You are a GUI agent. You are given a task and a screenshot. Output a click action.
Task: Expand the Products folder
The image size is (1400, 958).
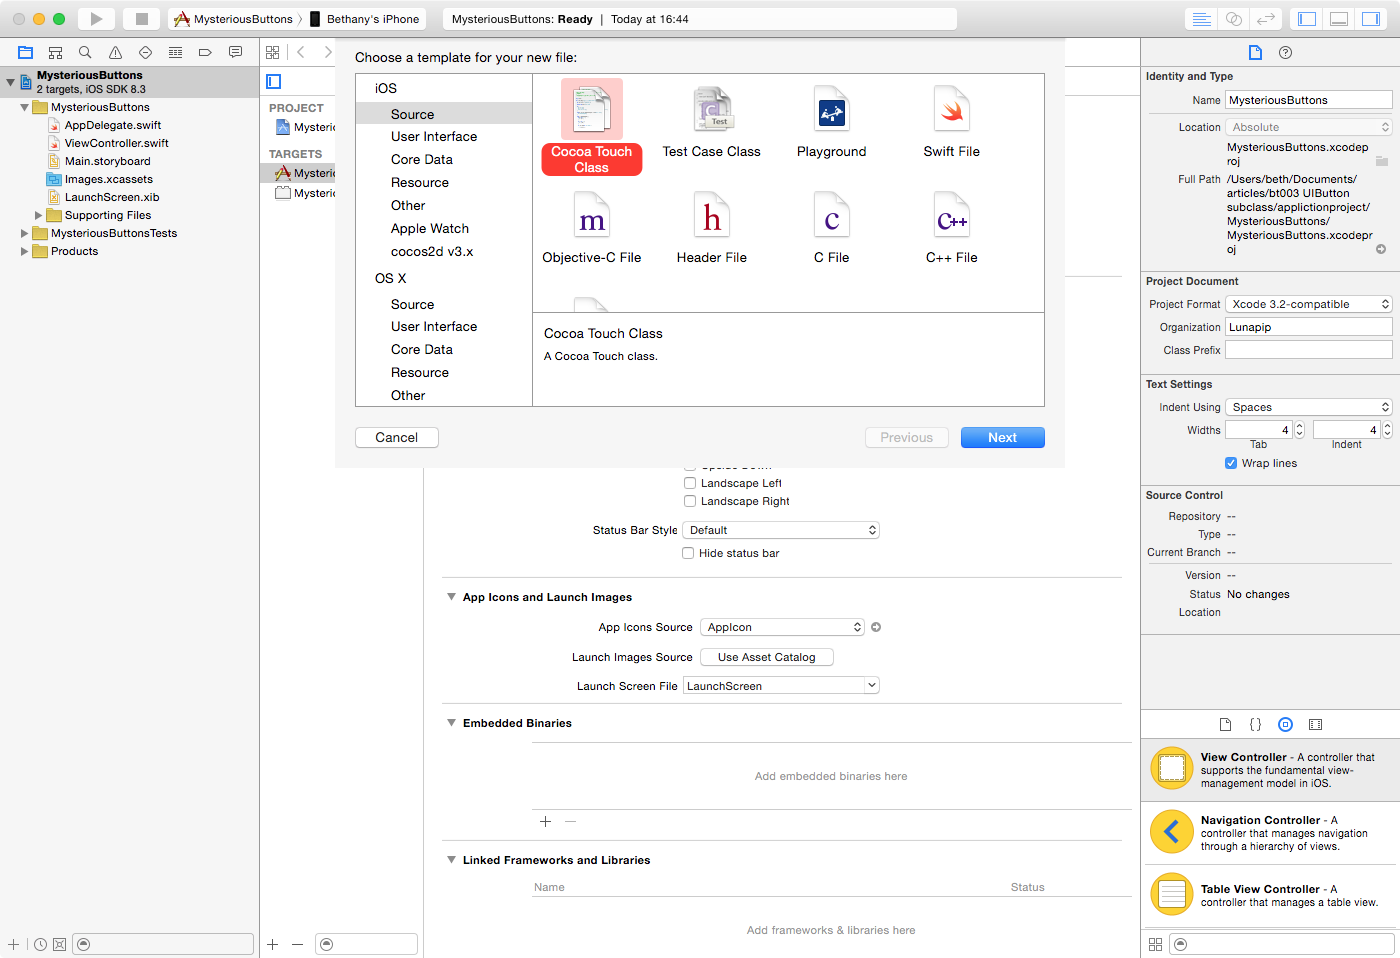pyautogui.click(x=24, y=251)
